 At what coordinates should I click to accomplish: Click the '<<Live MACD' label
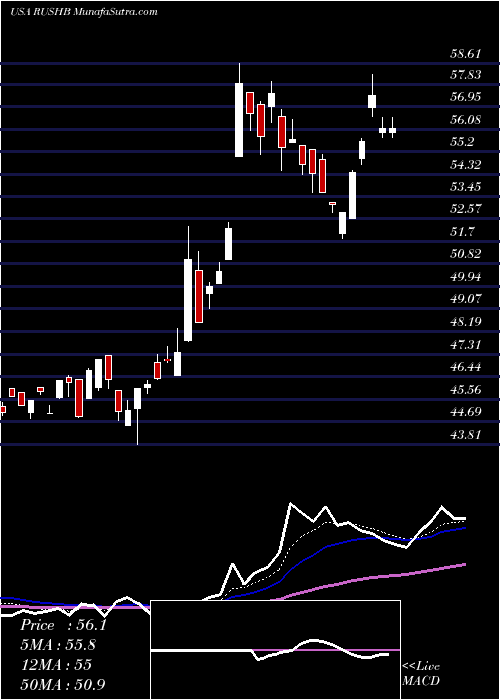coord(421,674)
